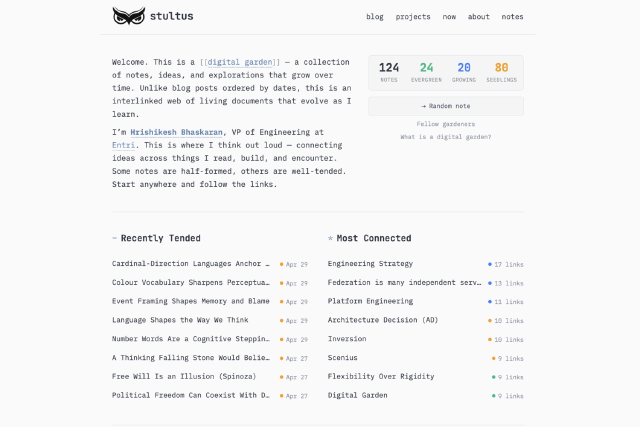Viewport: 640px width, 427px height.
Task: Open the blog menu item
Action: click(375, 17)
